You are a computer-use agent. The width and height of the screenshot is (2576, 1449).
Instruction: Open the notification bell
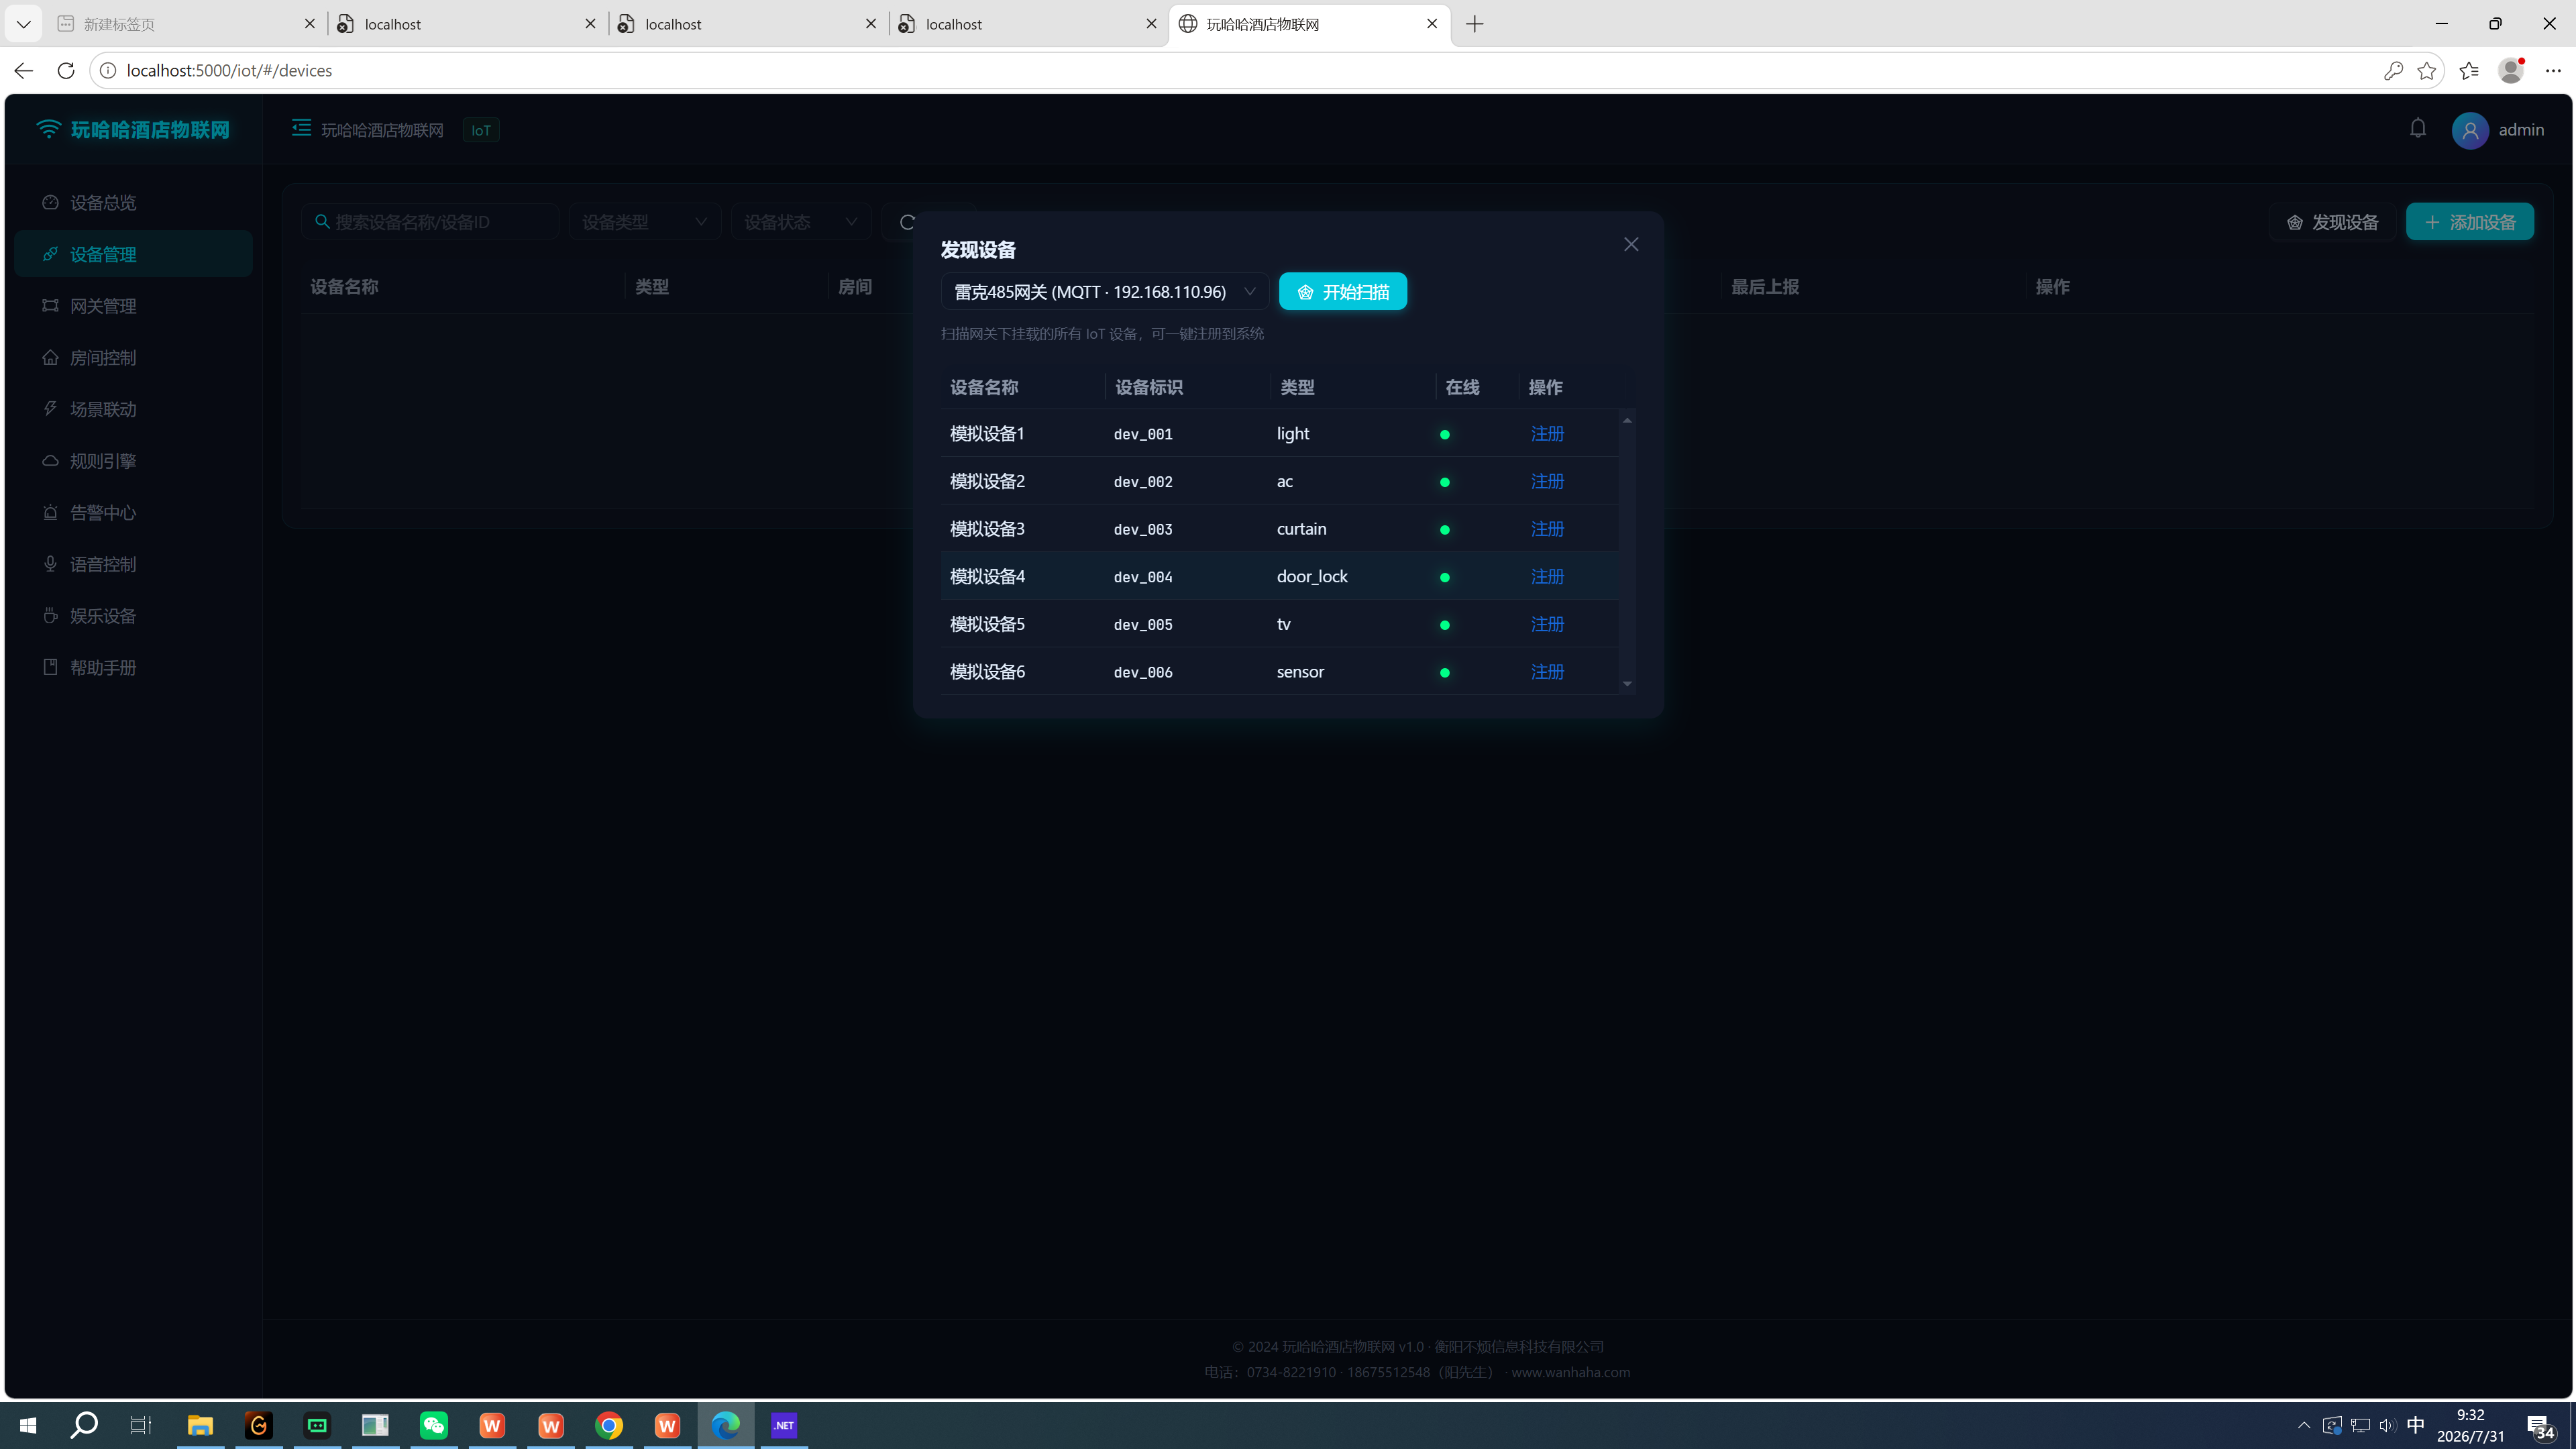pyautogui.click(x=2417, y=128)
